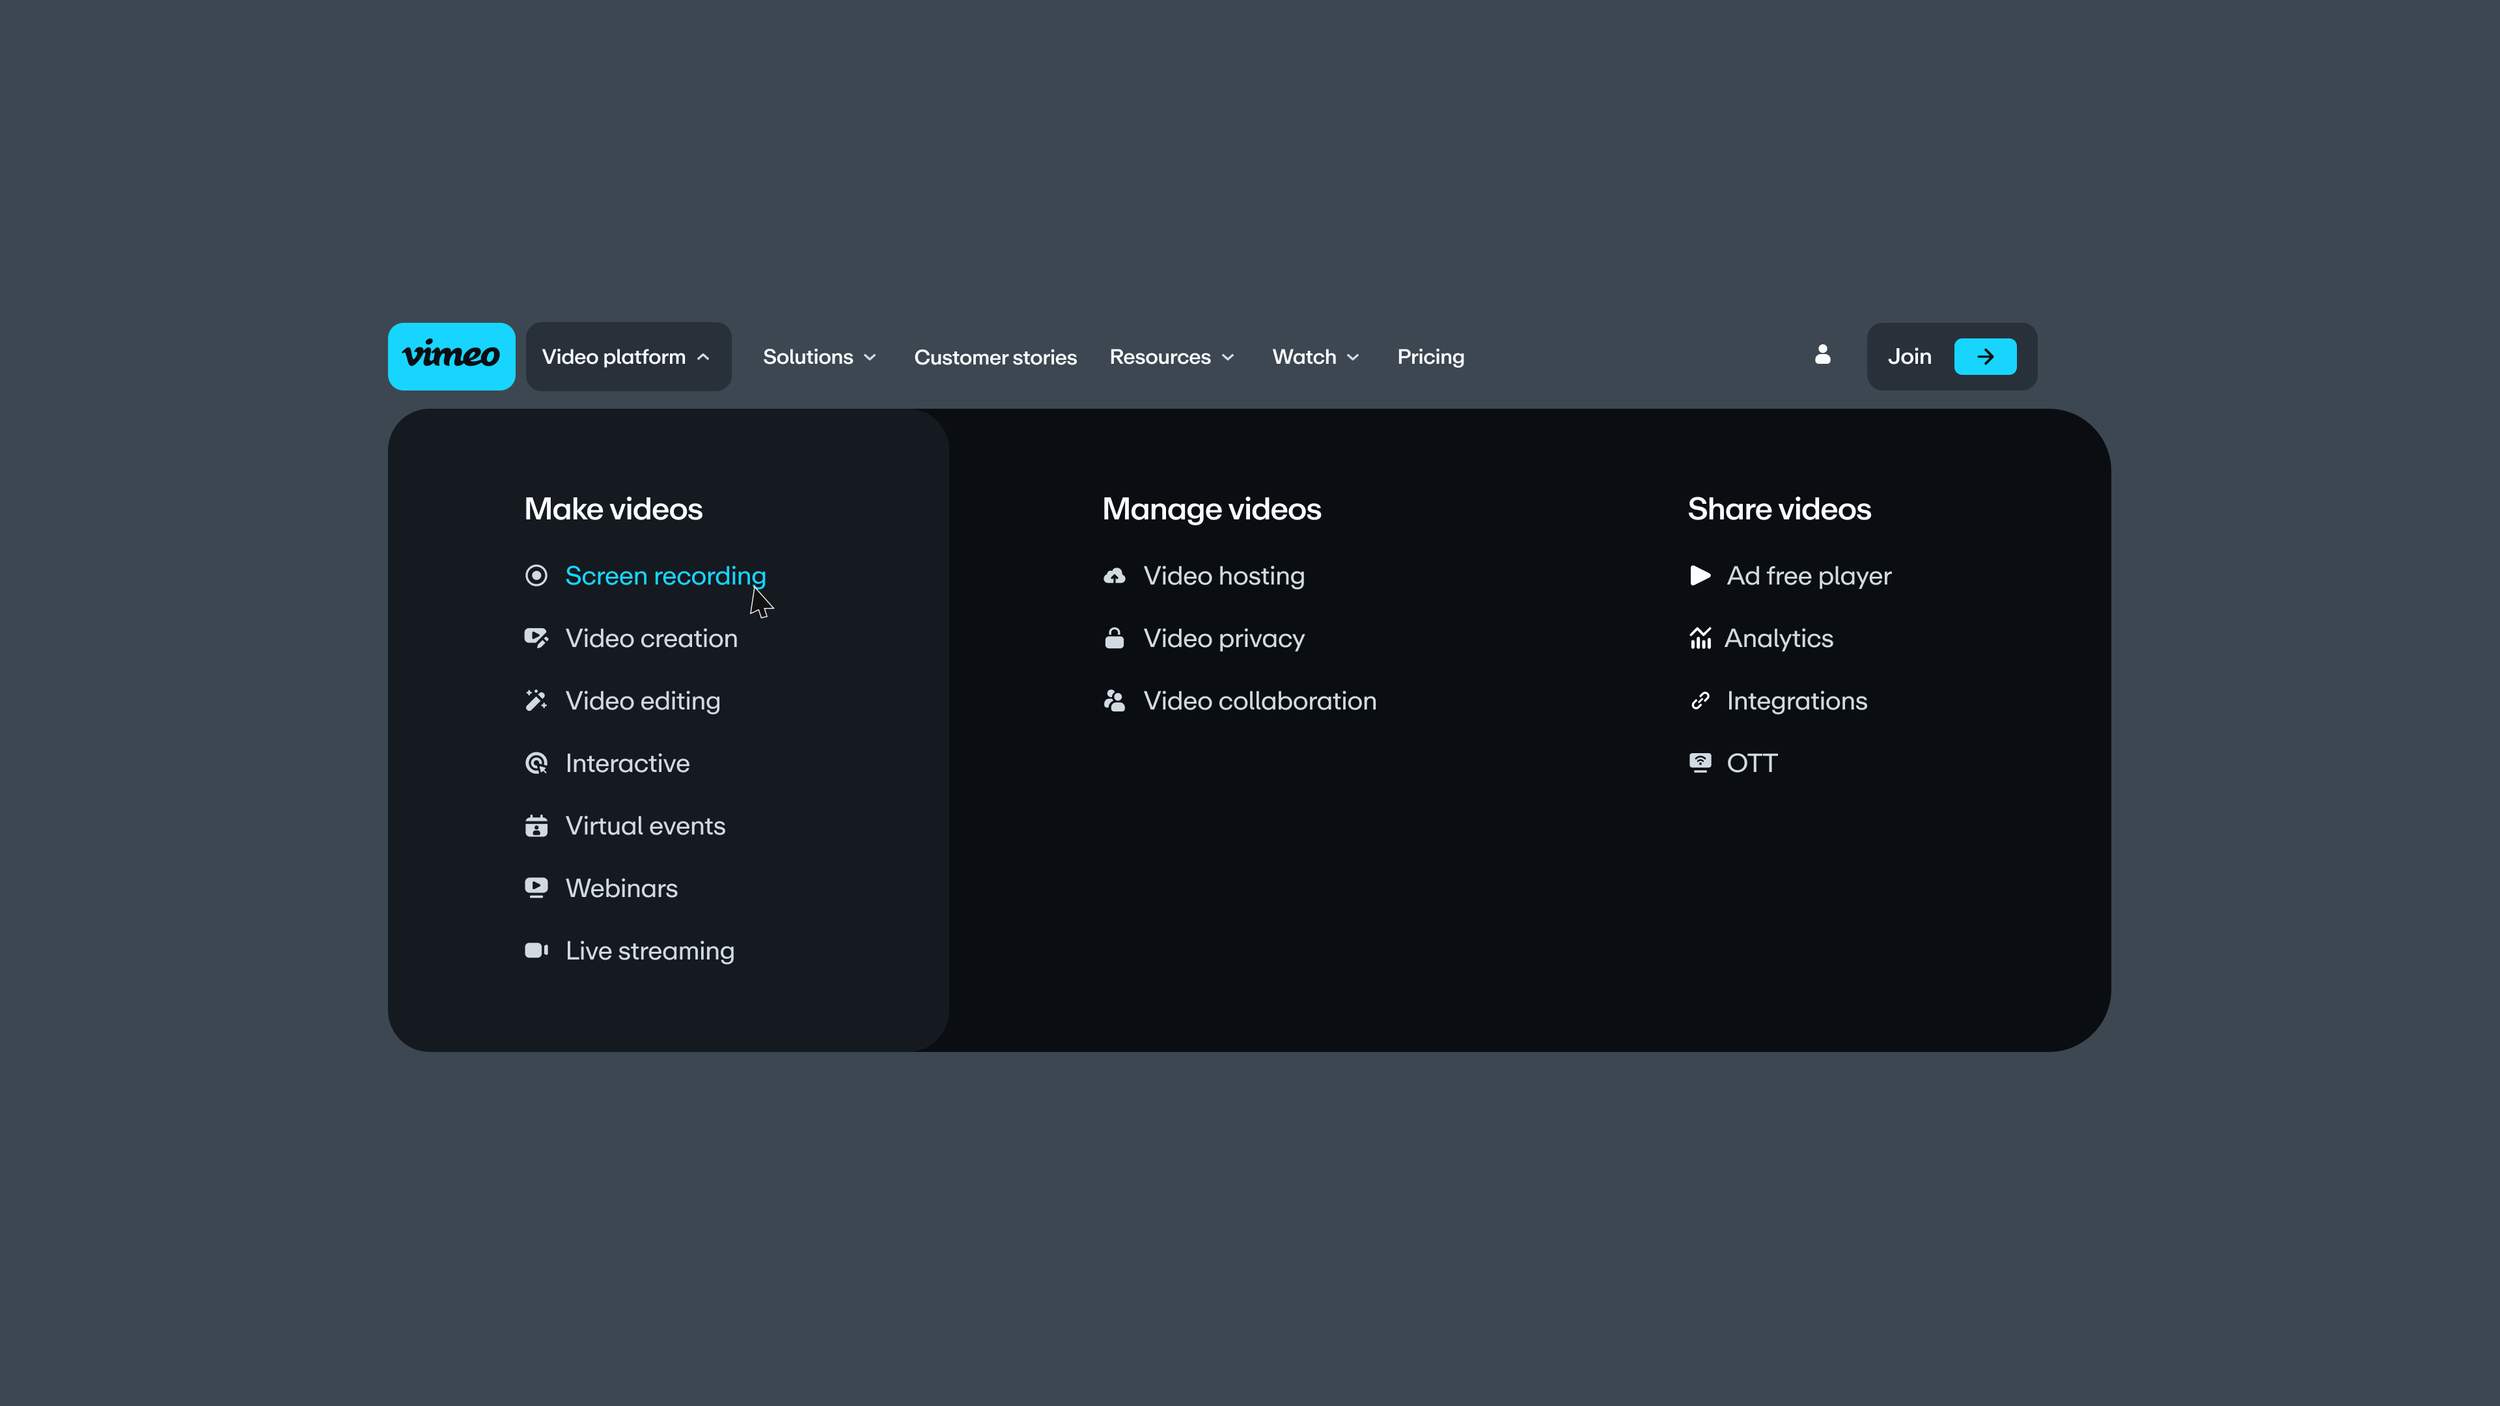This screenshot has width=2500, height=1406.
Task: Expand the Solutions dropdown menu
Action: (x=819, y=357)
